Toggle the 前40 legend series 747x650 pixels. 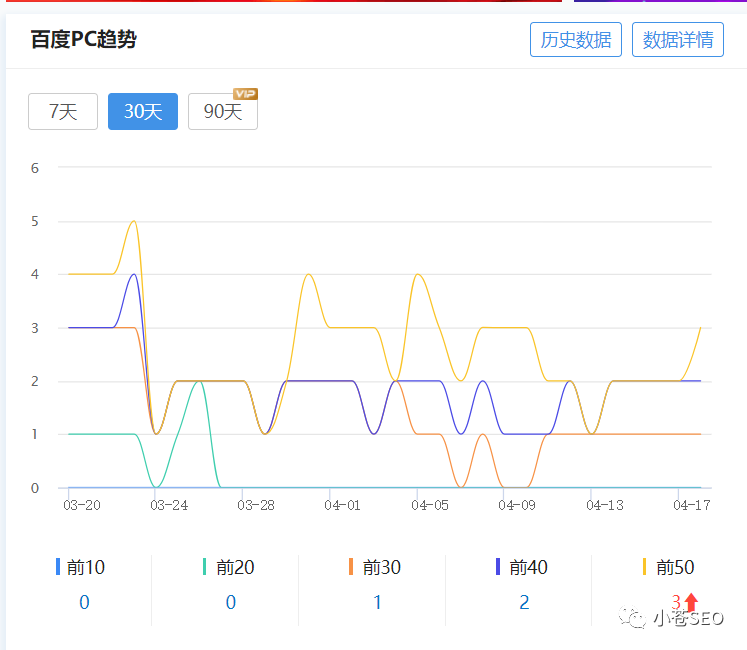tap(528, 567)
